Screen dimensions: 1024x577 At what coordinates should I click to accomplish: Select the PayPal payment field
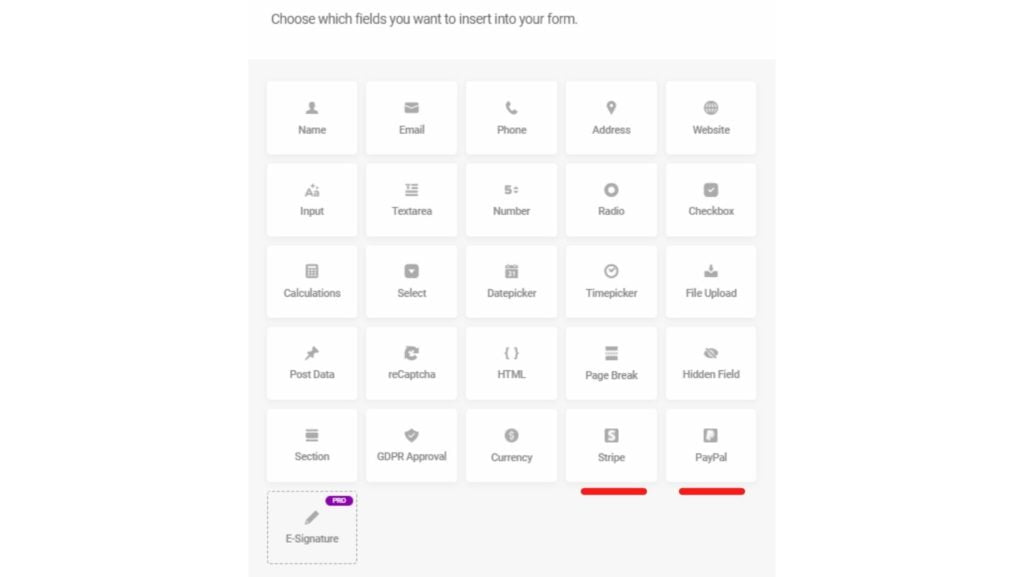[x=711, y=445]
